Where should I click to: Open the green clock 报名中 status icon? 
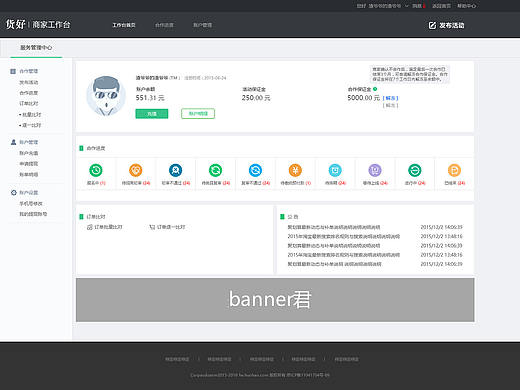(96, 170)
